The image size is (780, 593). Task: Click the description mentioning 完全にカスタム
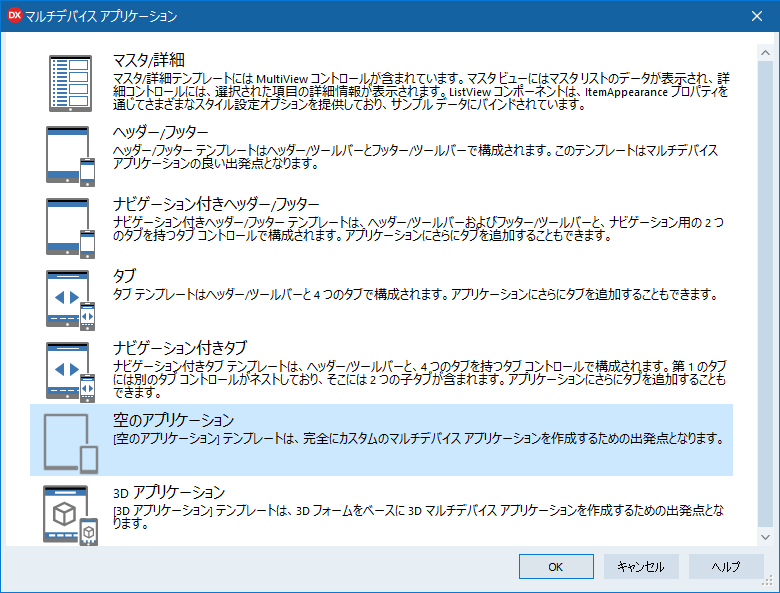pos(418,438)
